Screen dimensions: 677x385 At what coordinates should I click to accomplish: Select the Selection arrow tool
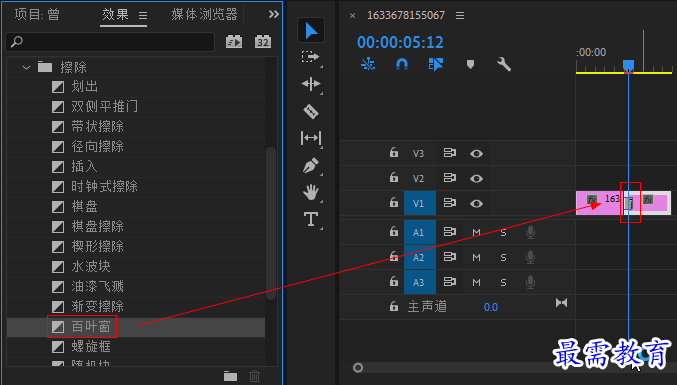click(311, 31)
